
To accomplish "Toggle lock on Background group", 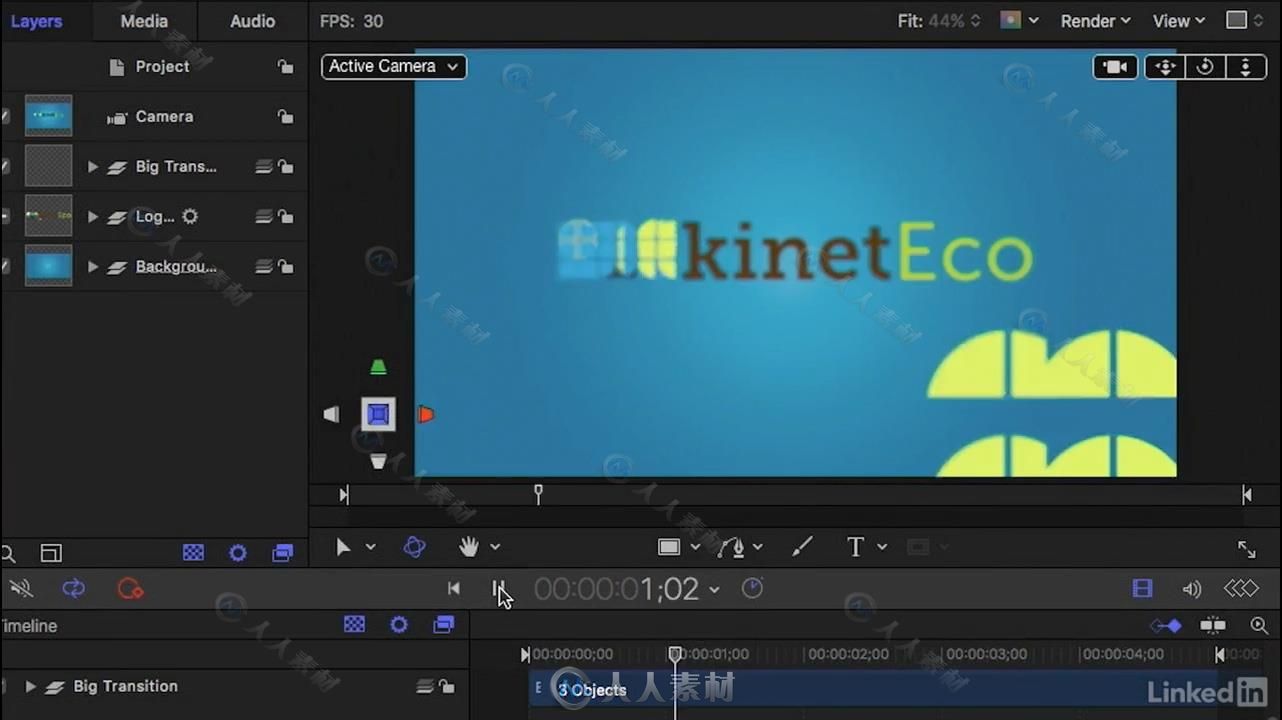I will (x=286, y=267).
